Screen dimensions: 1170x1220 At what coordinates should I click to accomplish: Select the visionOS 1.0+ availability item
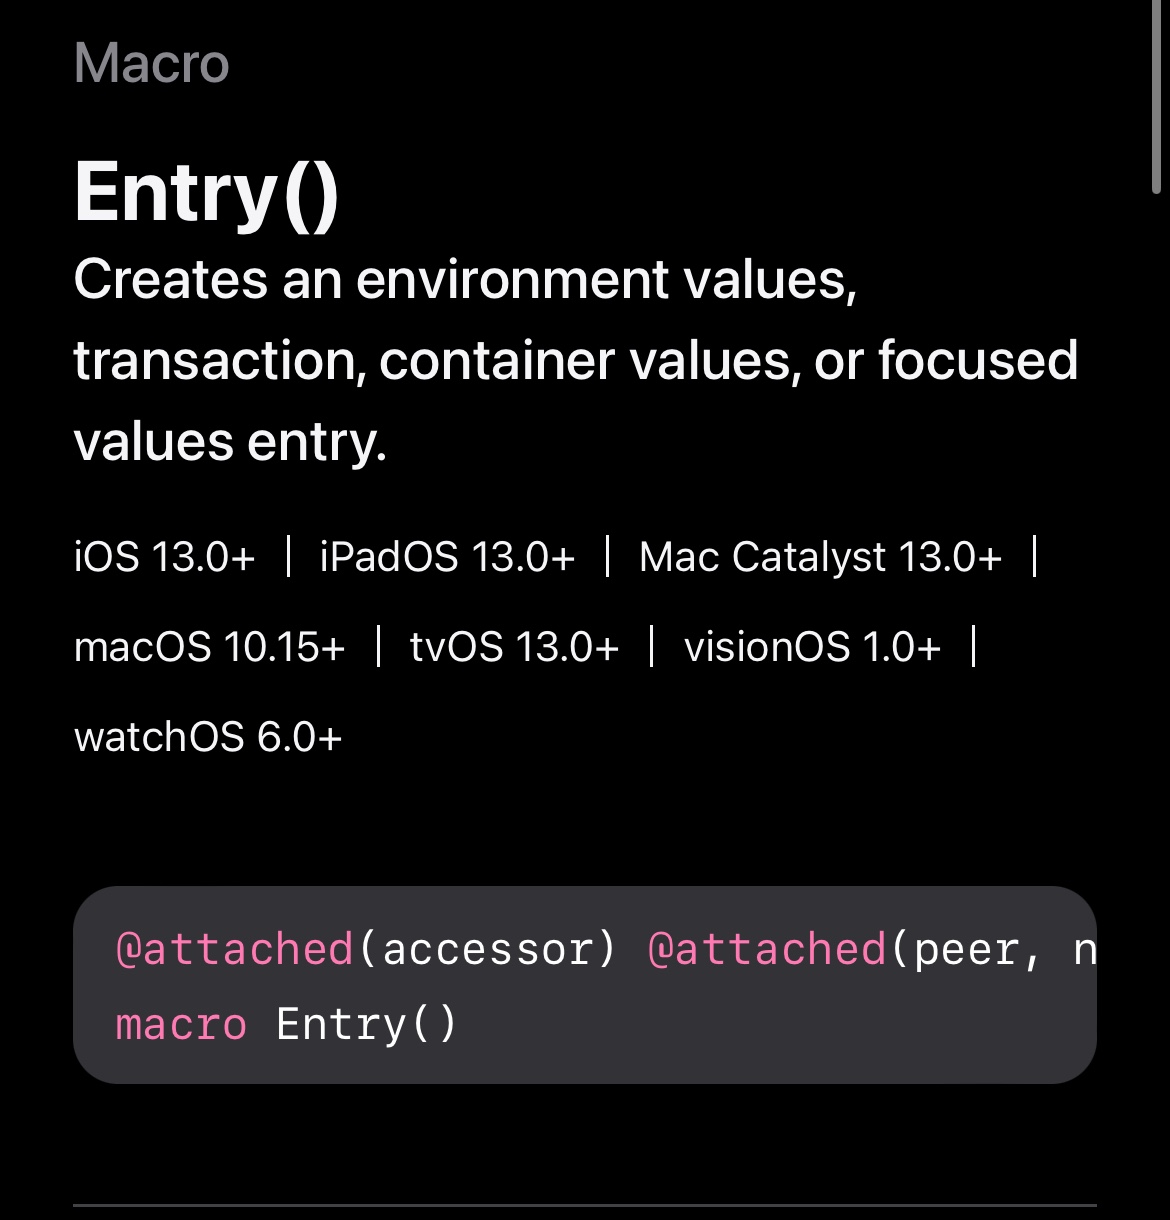click(x=812, y=647)
